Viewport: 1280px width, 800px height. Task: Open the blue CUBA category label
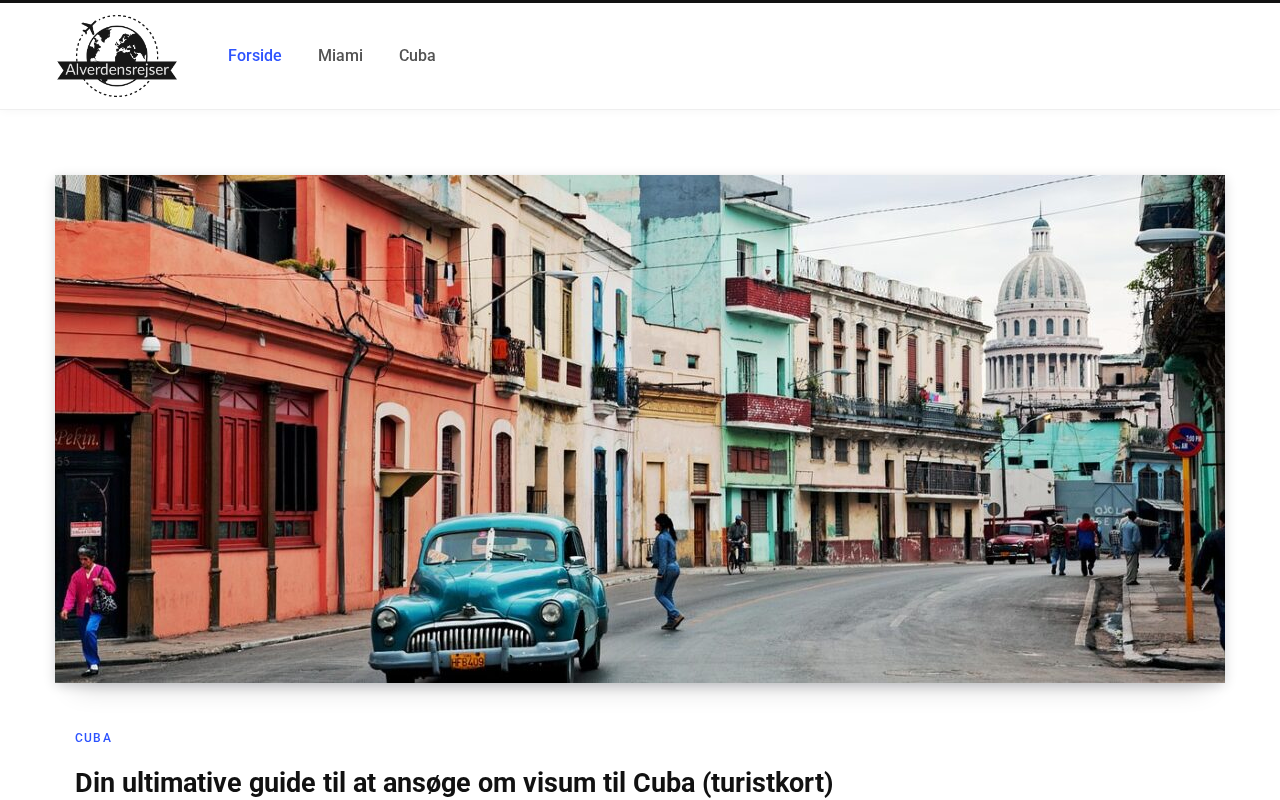93,738
